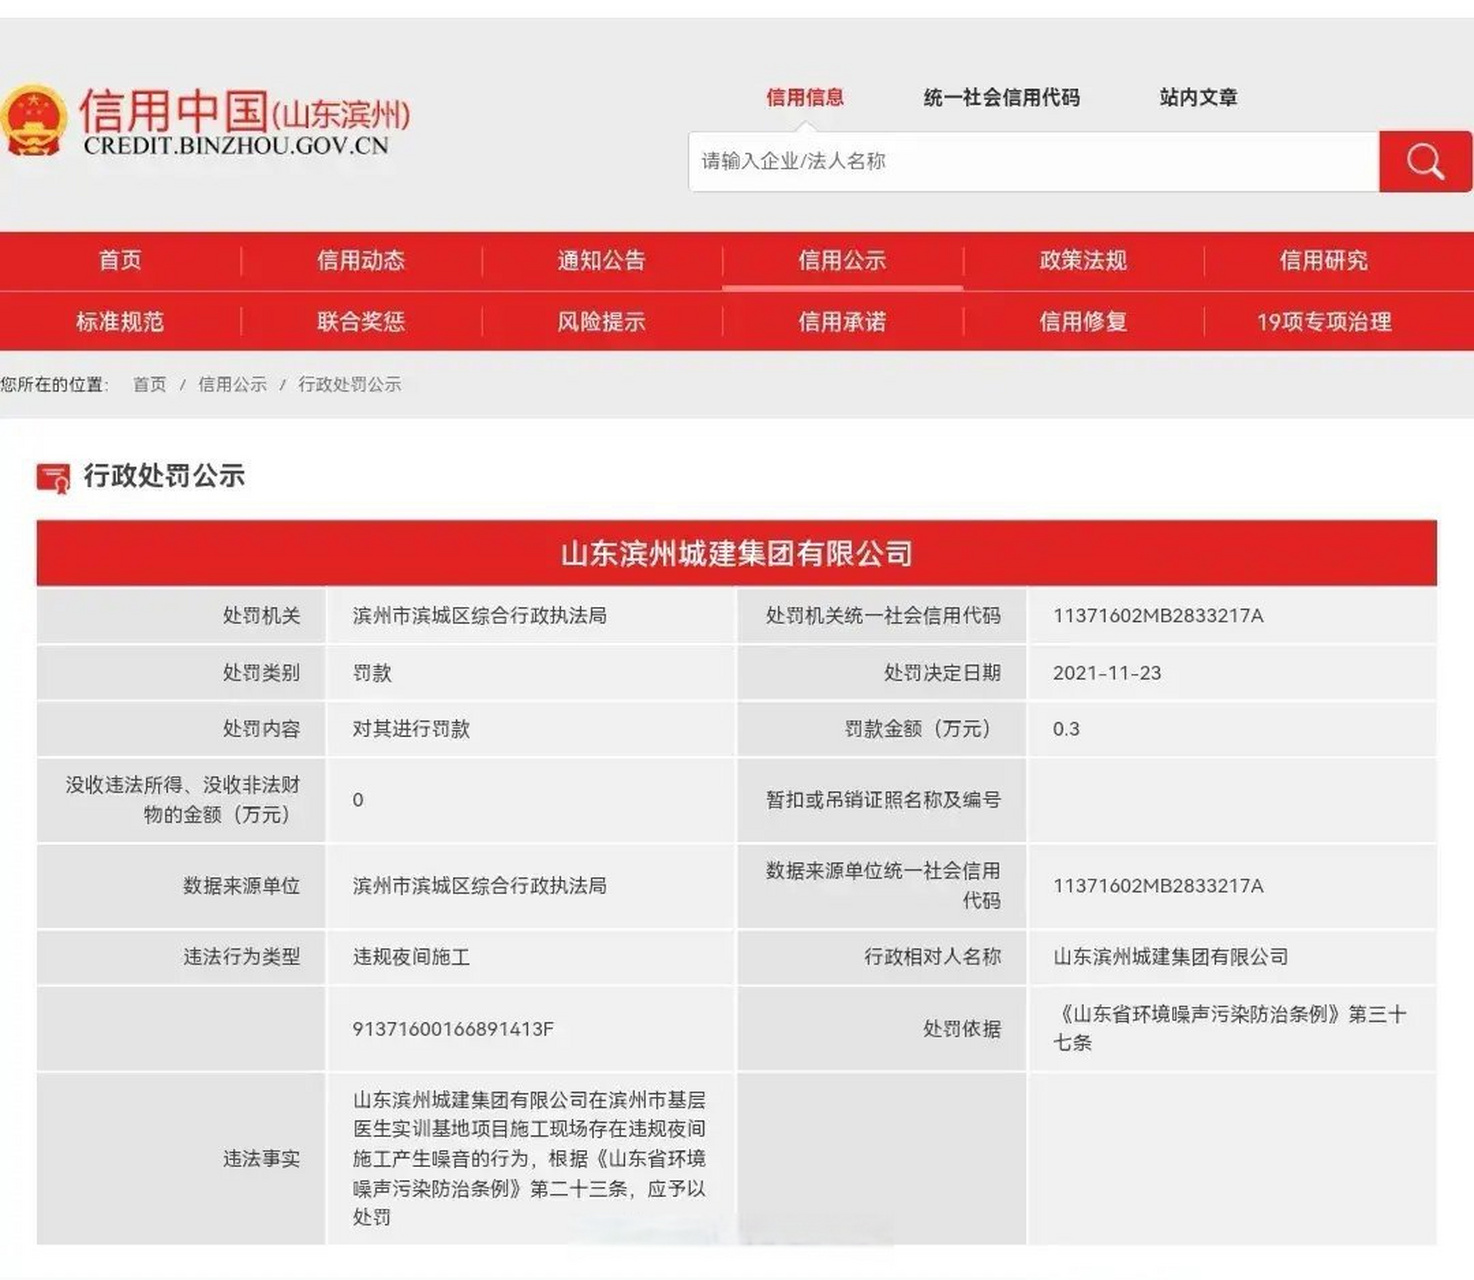Click the 行政相对人名称 label
Screen dimensions: 1474x1280
point(932,957)
